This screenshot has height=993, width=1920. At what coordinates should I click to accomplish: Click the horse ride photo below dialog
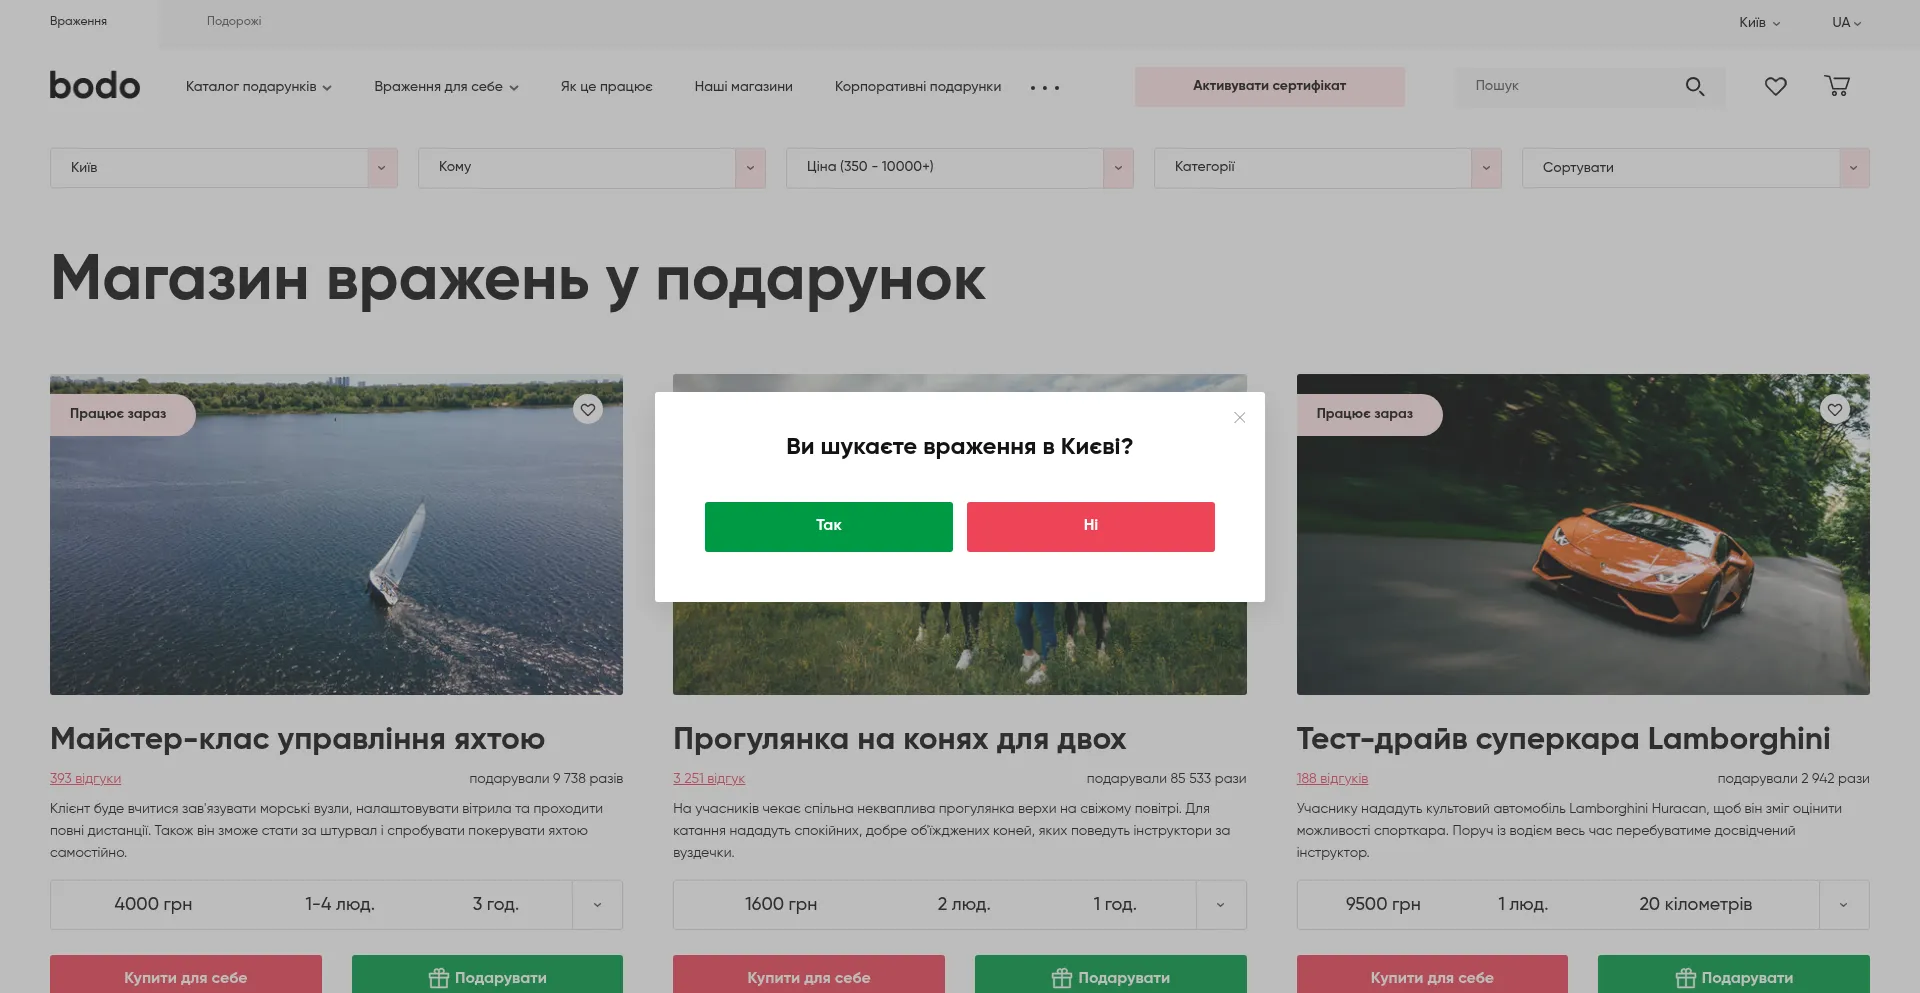pos(960,648)
